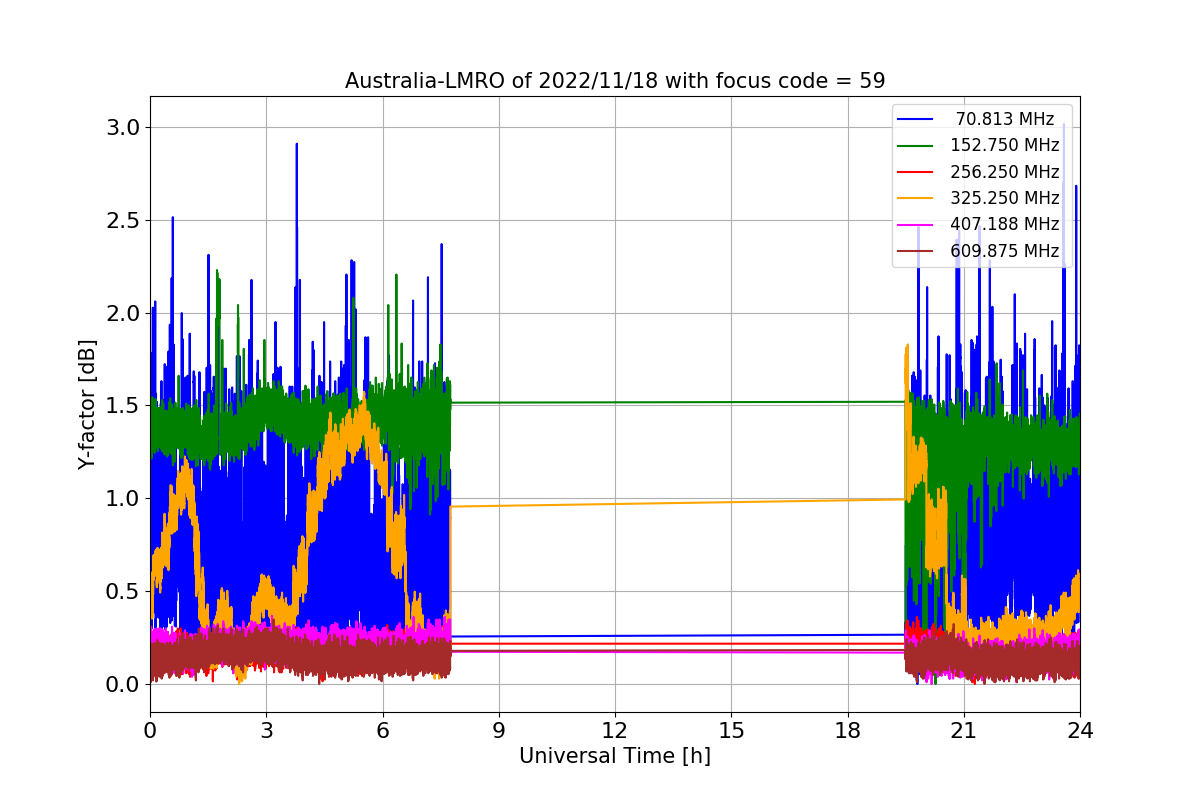Click the x-axis tick label '6'
Viewport: 1200px width, 800px height.
pyautogui.click(x=382, y=731)
